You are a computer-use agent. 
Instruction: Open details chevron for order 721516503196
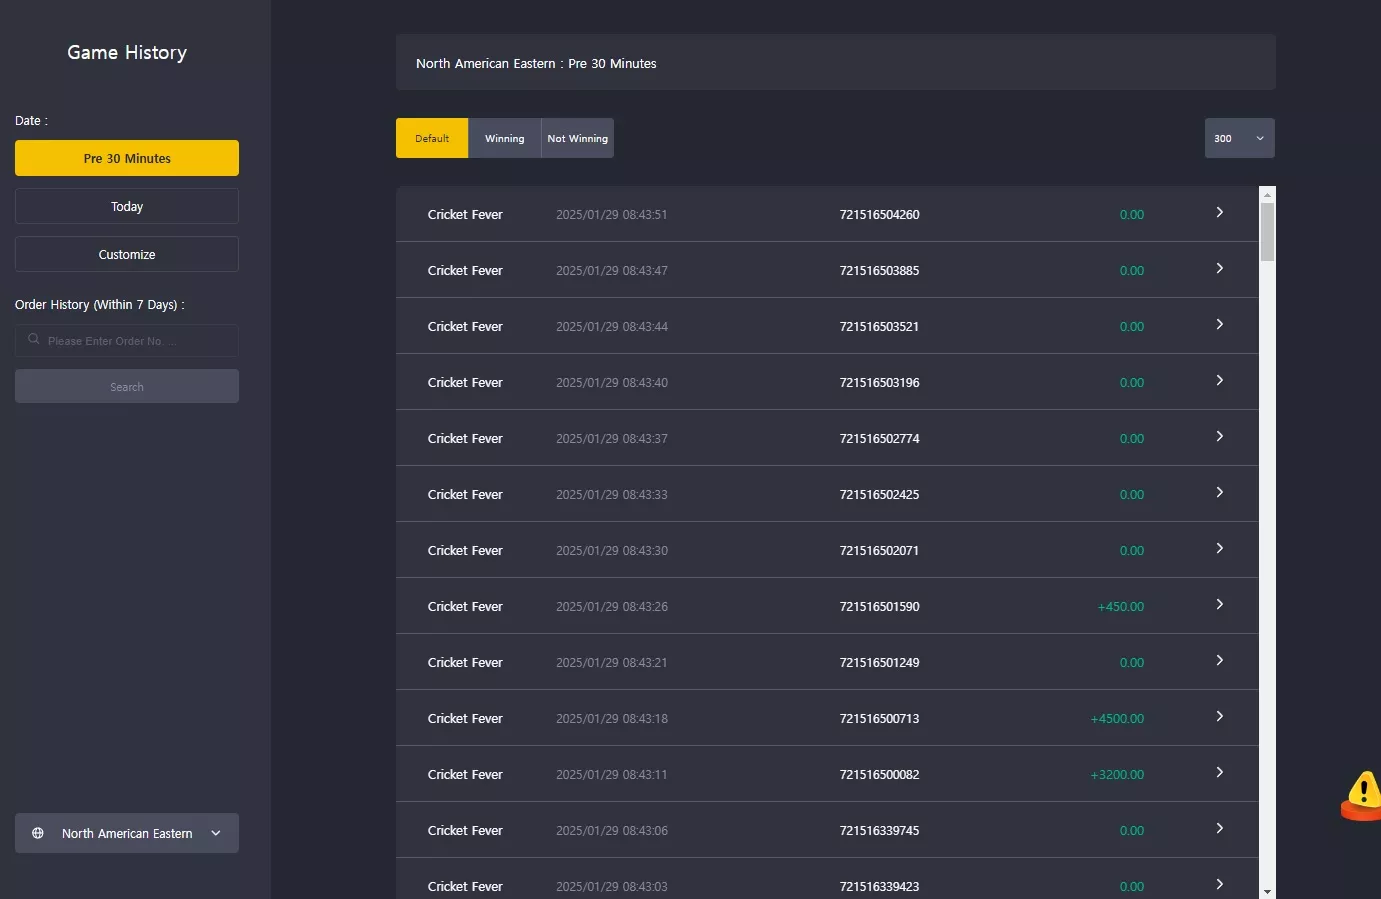click(x=1219, y=380)
